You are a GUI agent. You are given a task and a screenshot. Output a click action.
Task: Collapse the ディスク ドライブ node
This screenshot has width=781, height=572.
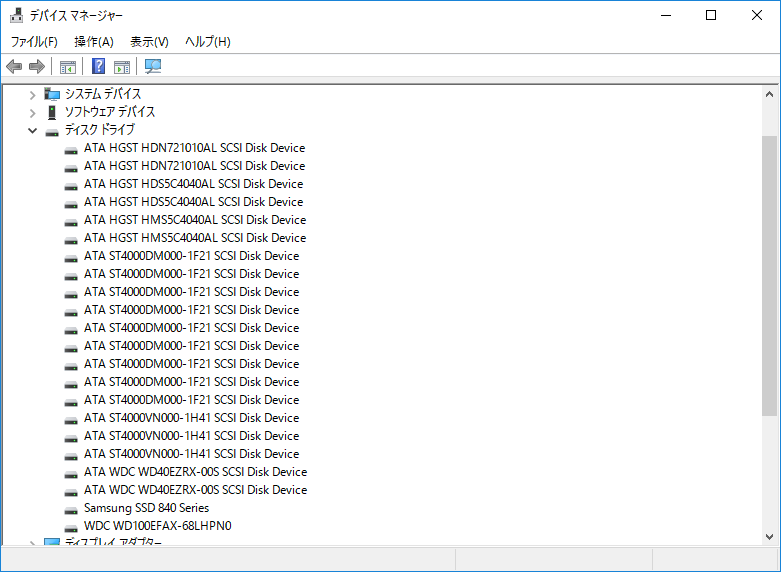pyautogui.click(x=32, y=131)
